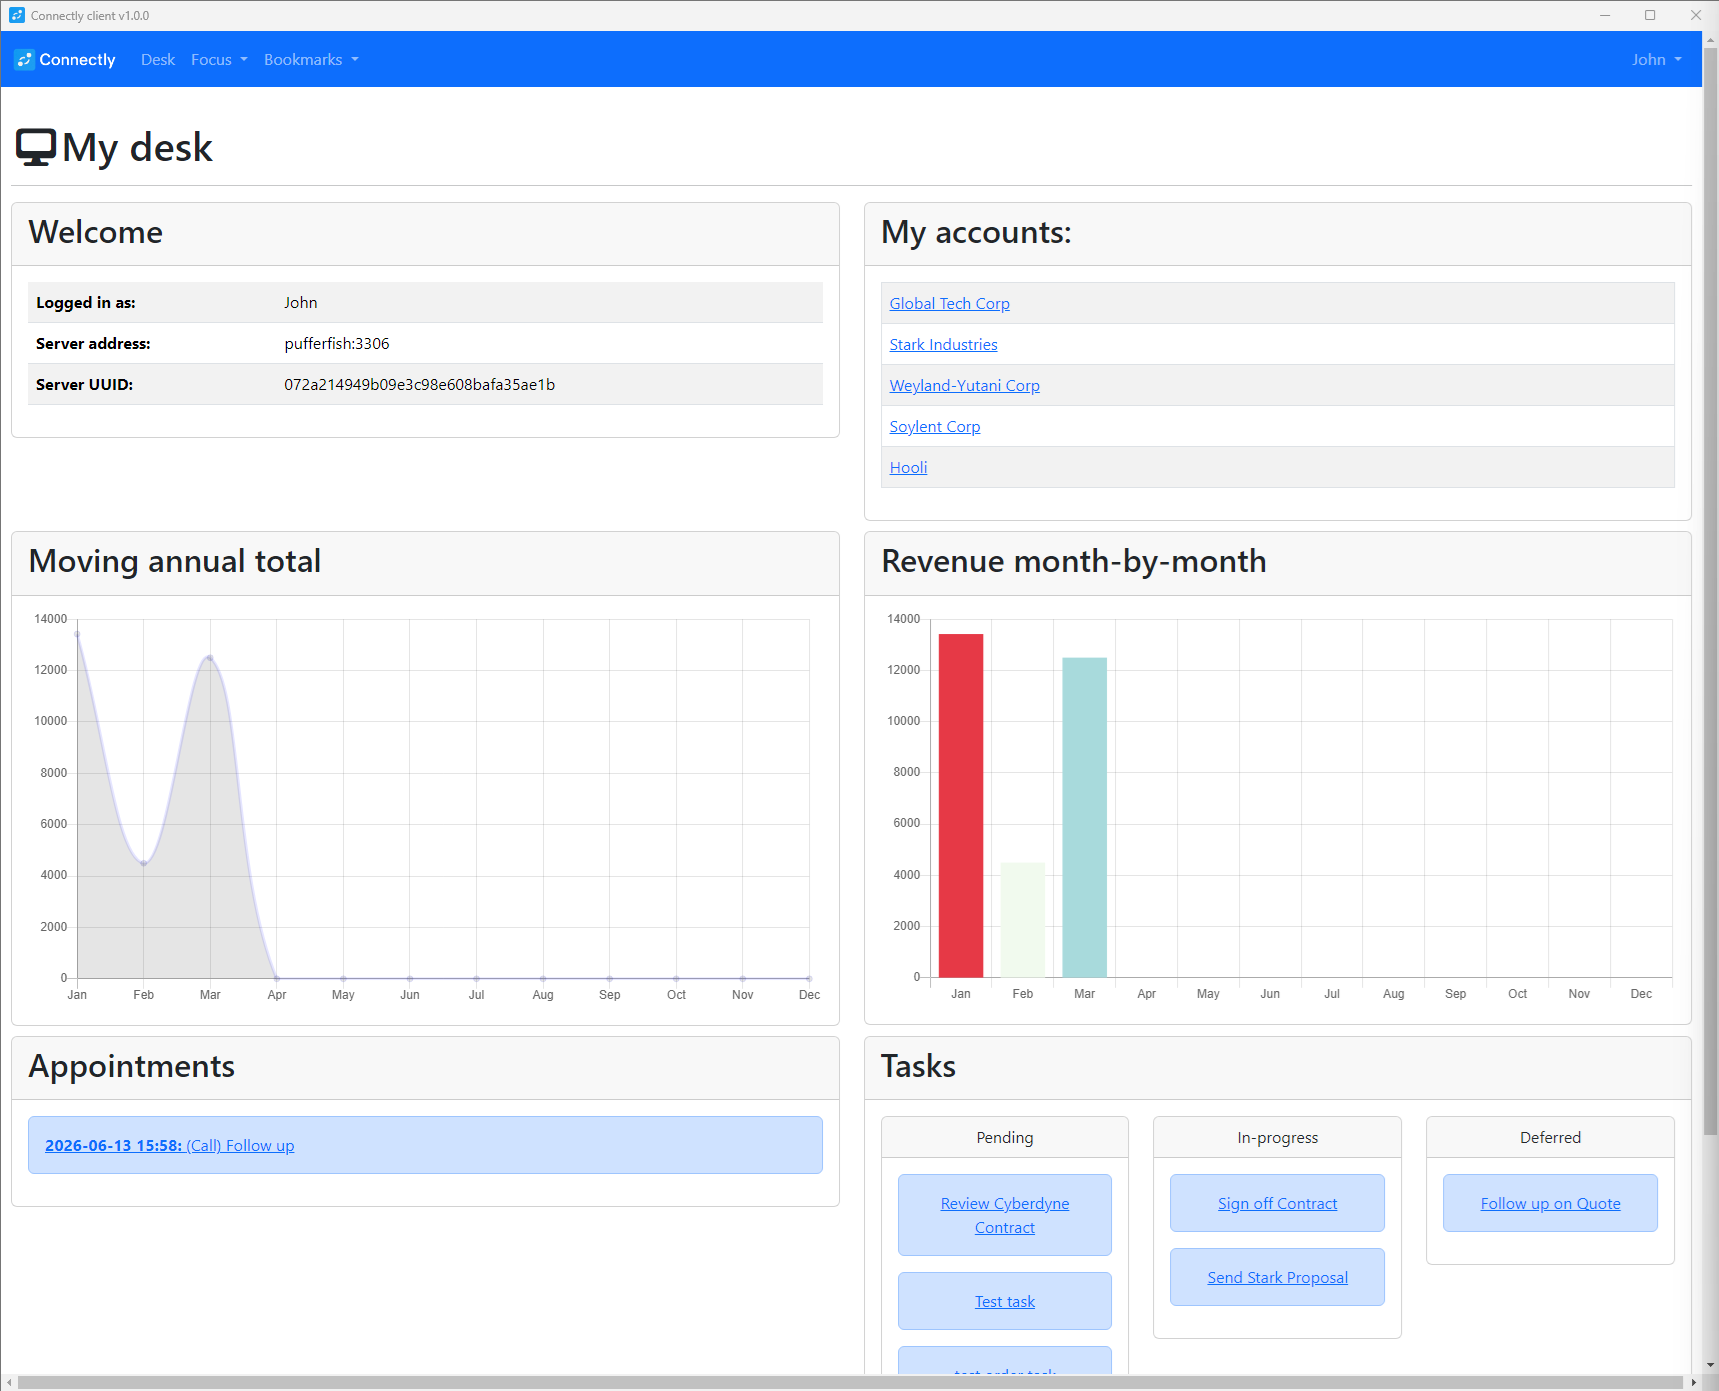The width and height of the screenshot is (1719, 1391).
Task: Click the March peak data point on line chart
Action: click(210, 658)
